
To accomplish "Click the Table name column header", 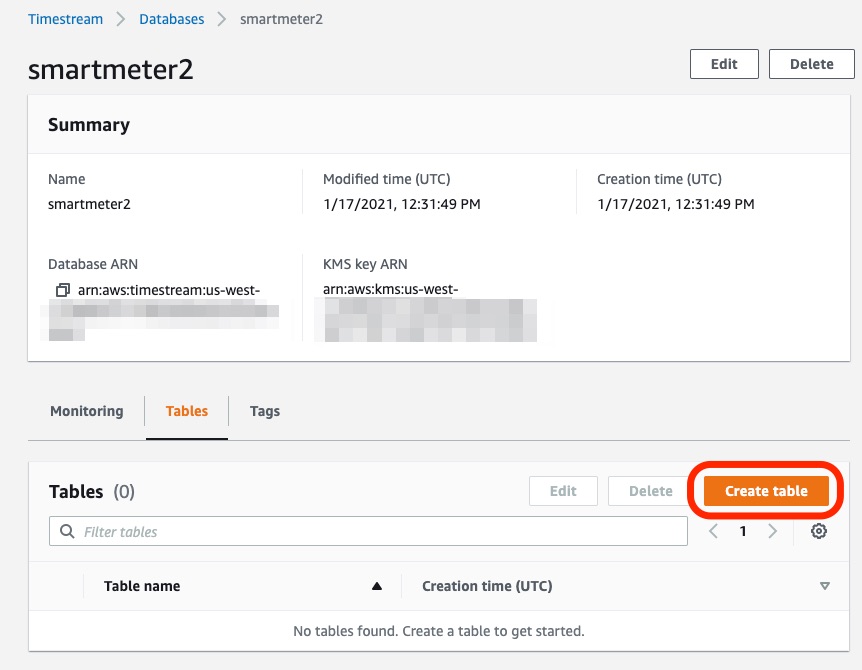I will click(141, 586).
